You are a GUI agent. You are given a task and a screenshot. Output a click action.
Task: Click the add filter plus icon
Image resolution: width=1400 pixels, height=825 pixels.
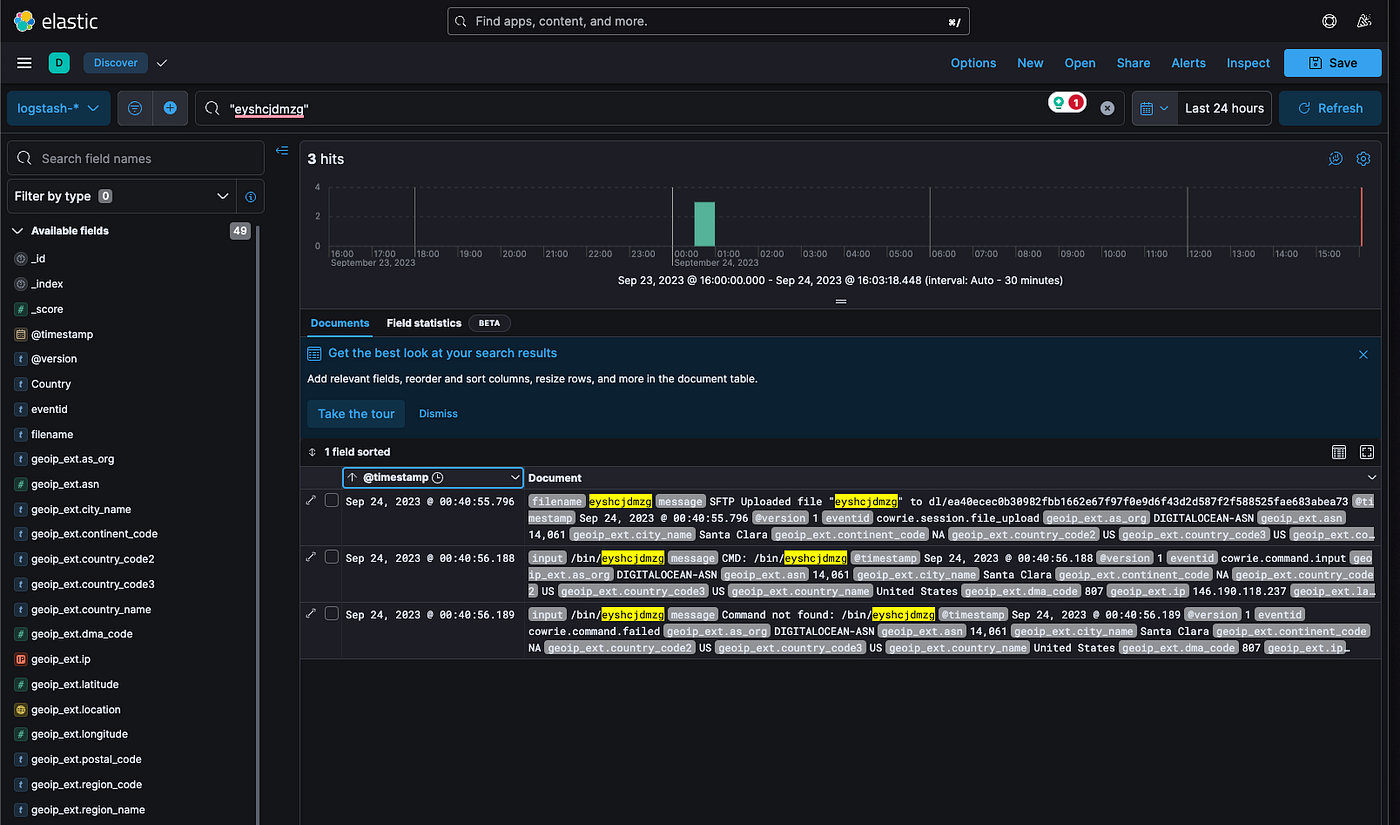pyautogui.click(x=170, y=108)
